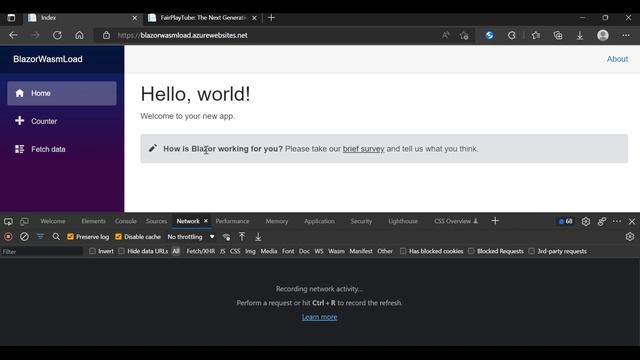Switch to the Sources DevTools tab
640x360 pixels.
pos(156,221)
